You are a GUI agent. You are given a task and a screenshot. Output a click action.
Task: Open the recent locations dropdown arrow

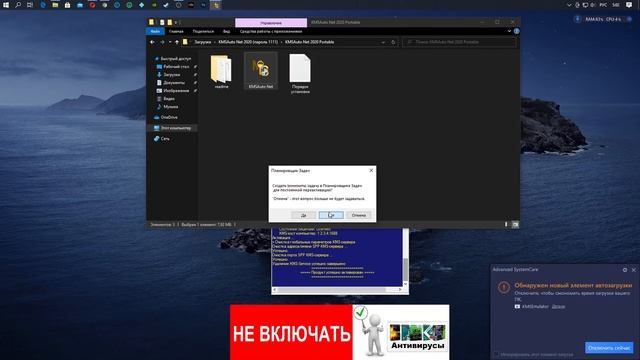click(170, 42)
